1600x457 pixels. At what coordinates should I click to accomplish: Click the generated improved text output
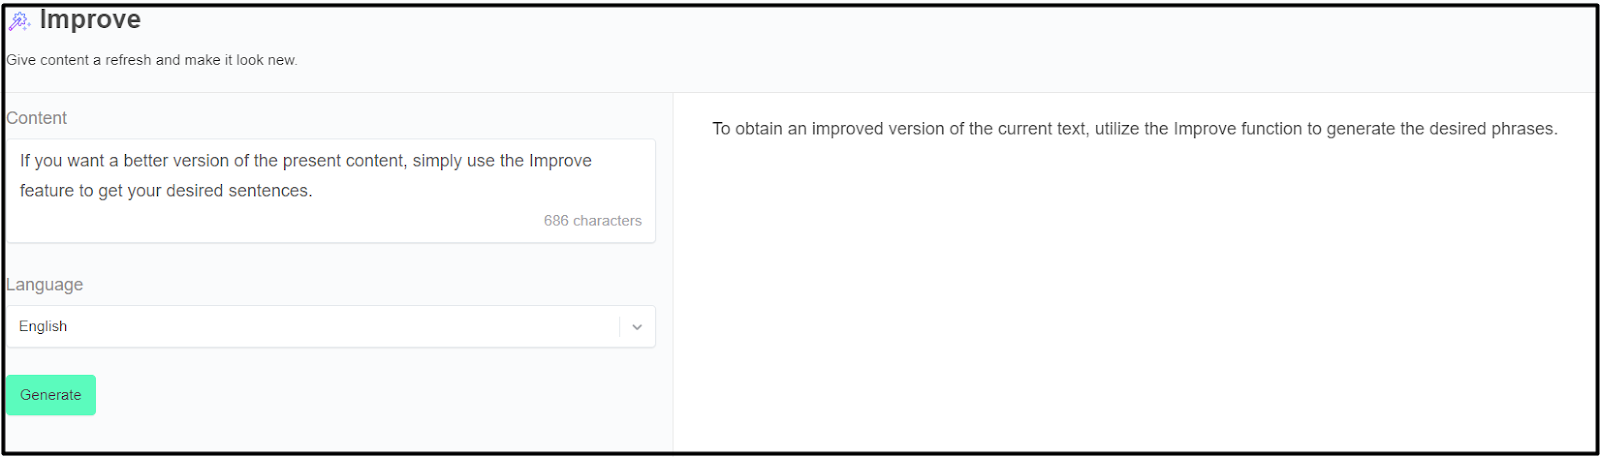(1134, 129)
